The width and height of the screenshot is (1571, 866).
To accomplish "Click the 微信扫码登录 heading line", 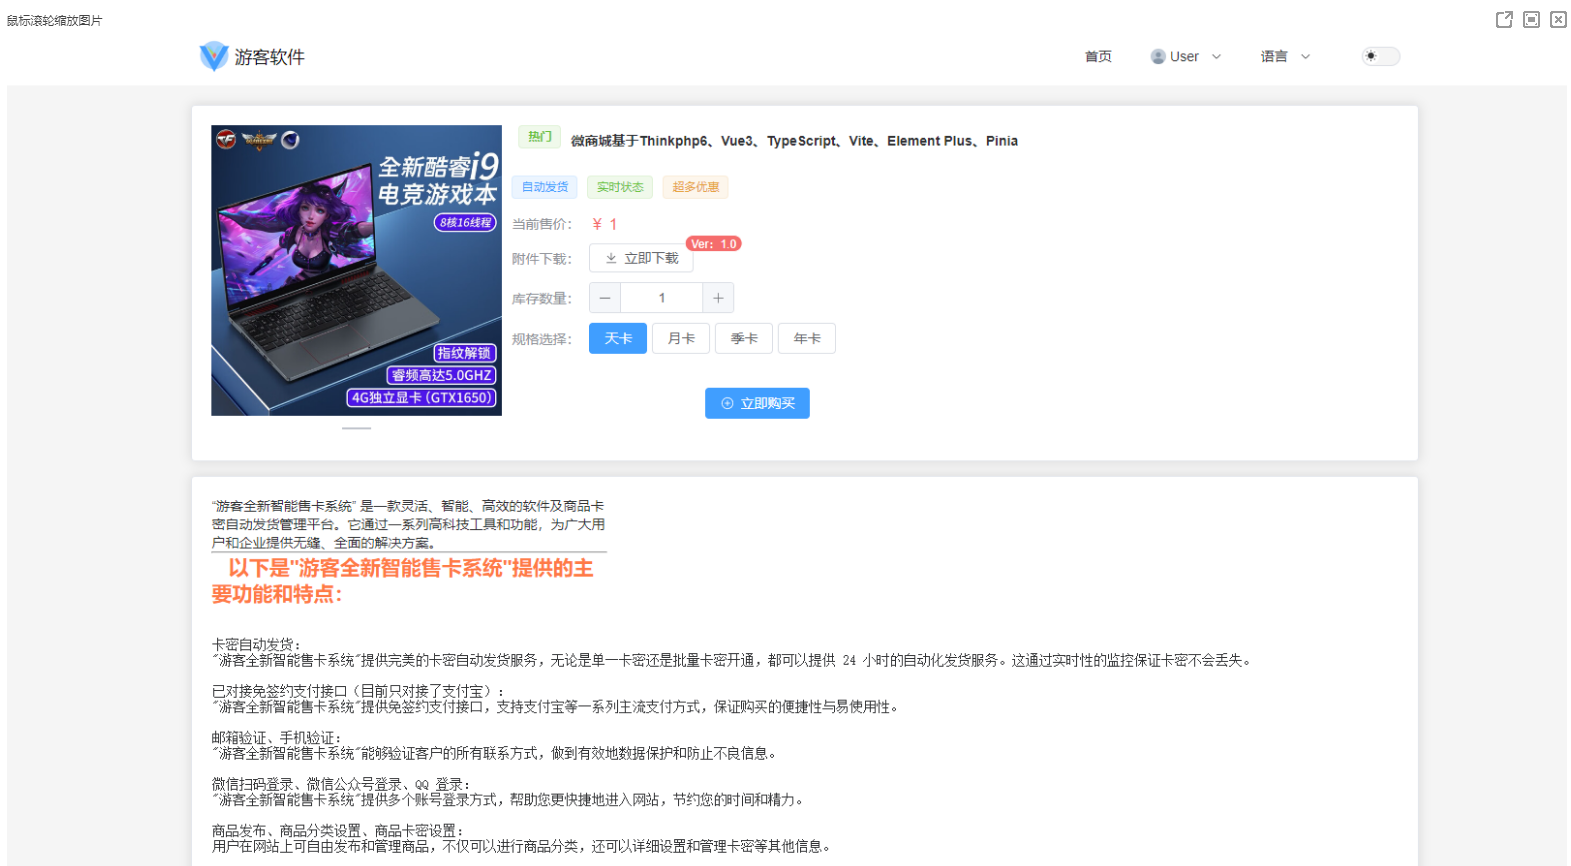I will 341,784.
